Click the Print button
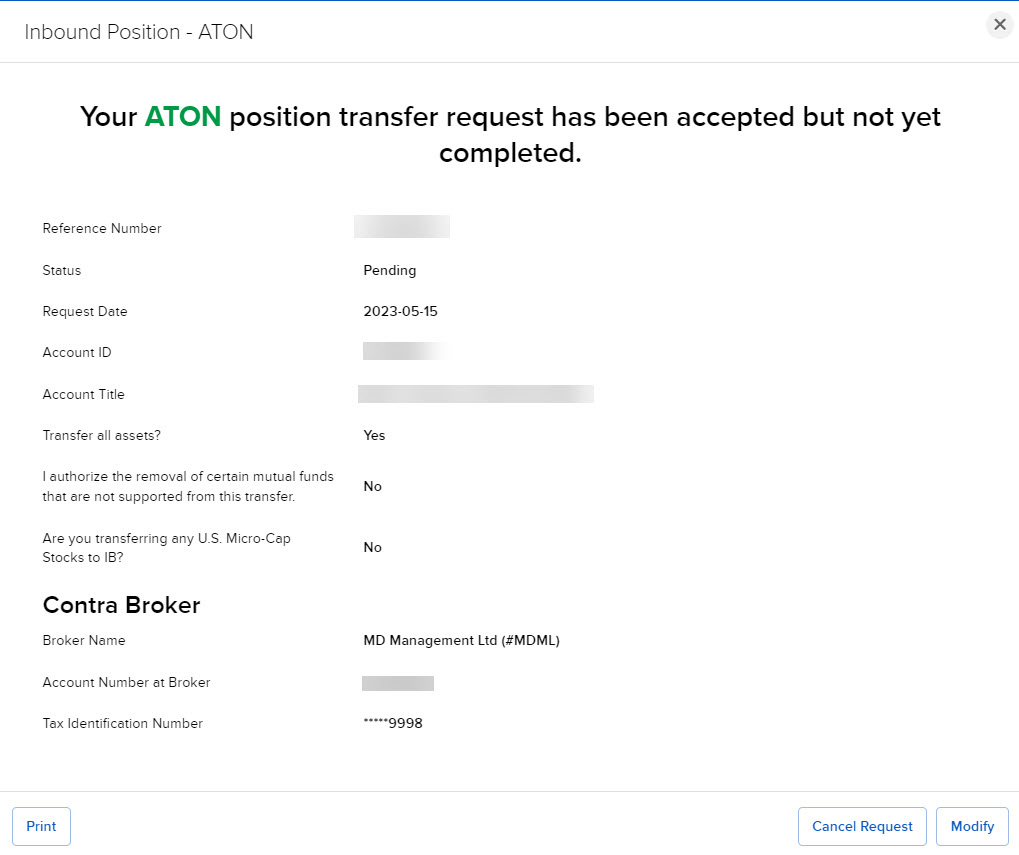Viewport: 1019px width, 855px height. [41, 826]
